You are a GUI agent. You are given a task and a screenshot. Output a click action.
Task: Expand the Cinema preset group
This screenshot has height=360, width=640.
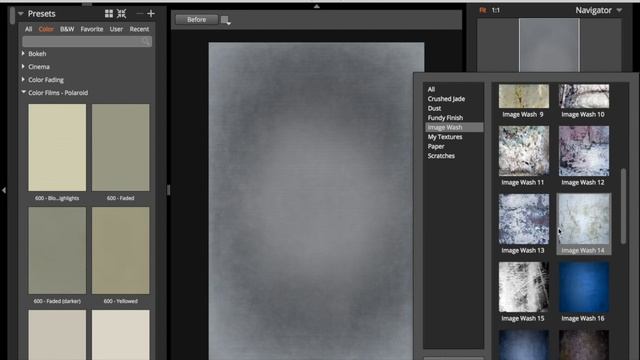coord(23,67)
